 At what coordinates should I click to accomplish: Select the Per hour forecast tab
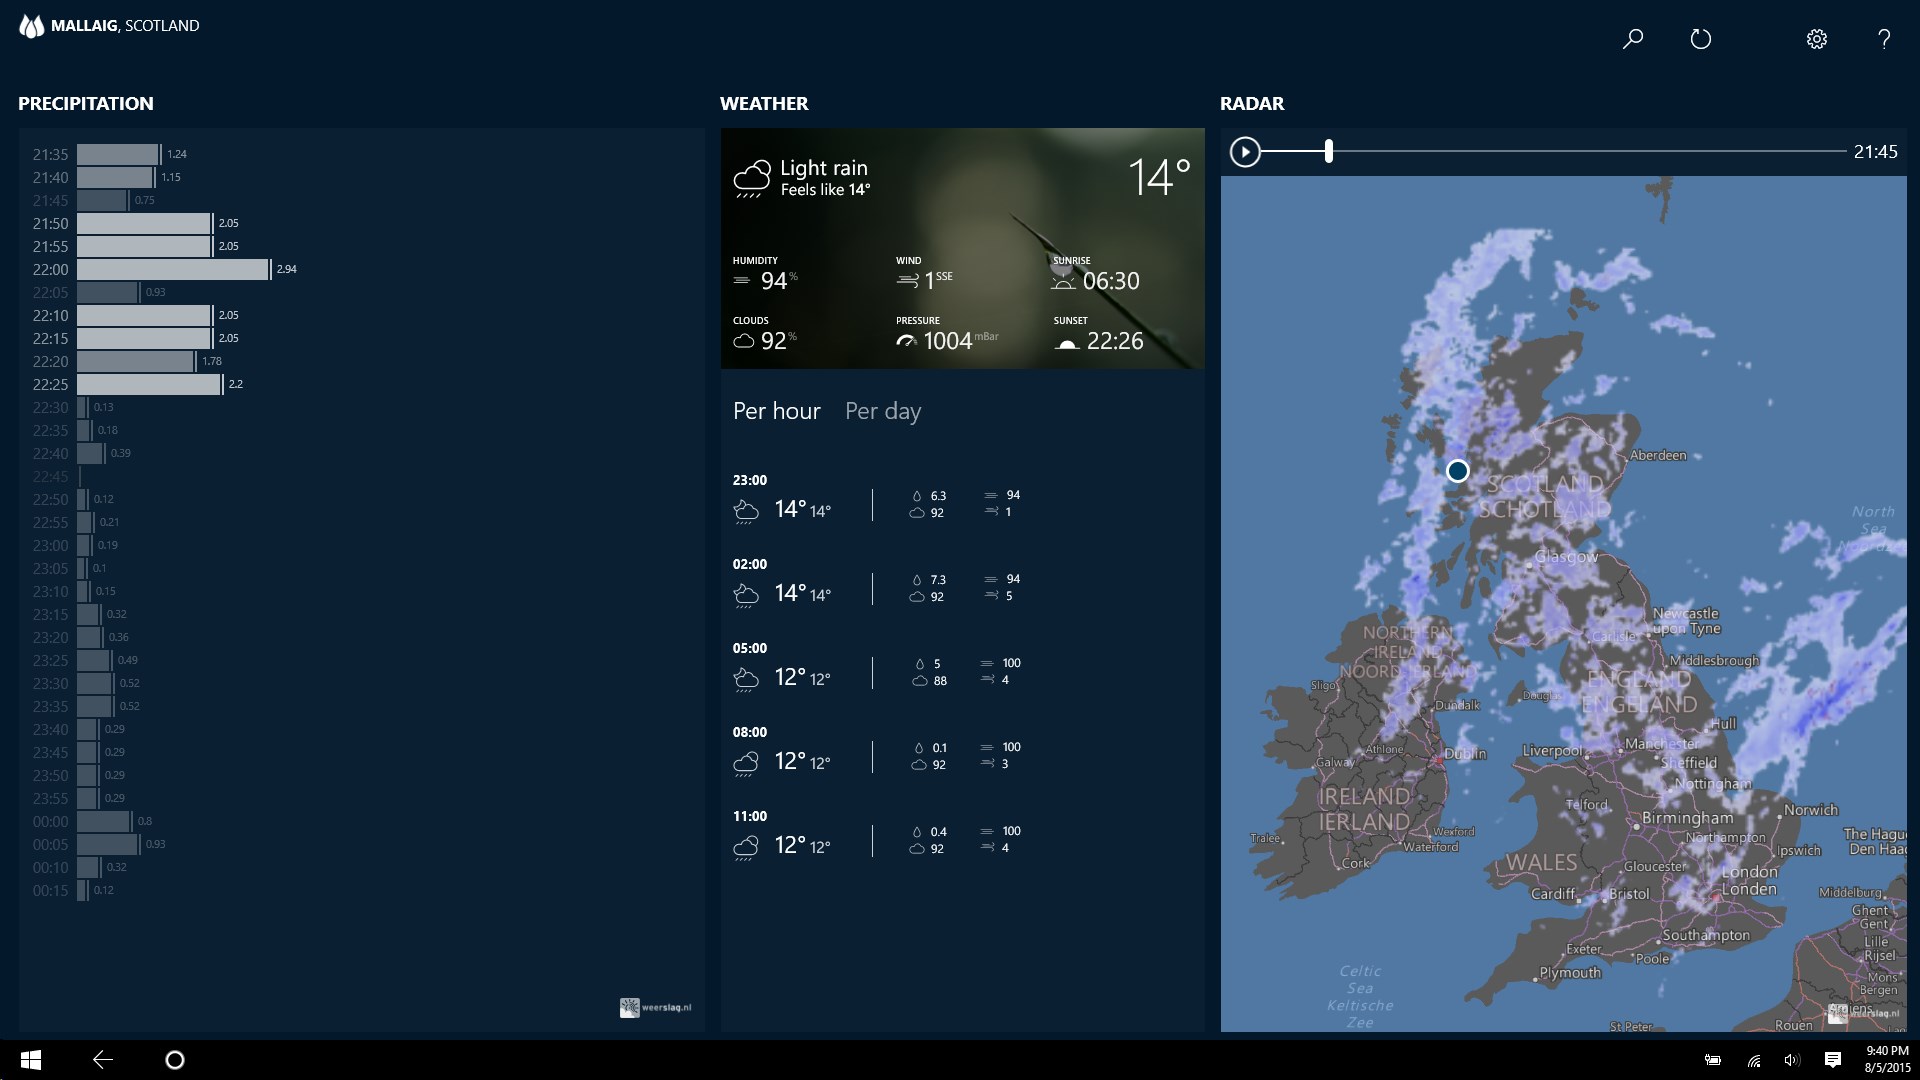(777, 411)
